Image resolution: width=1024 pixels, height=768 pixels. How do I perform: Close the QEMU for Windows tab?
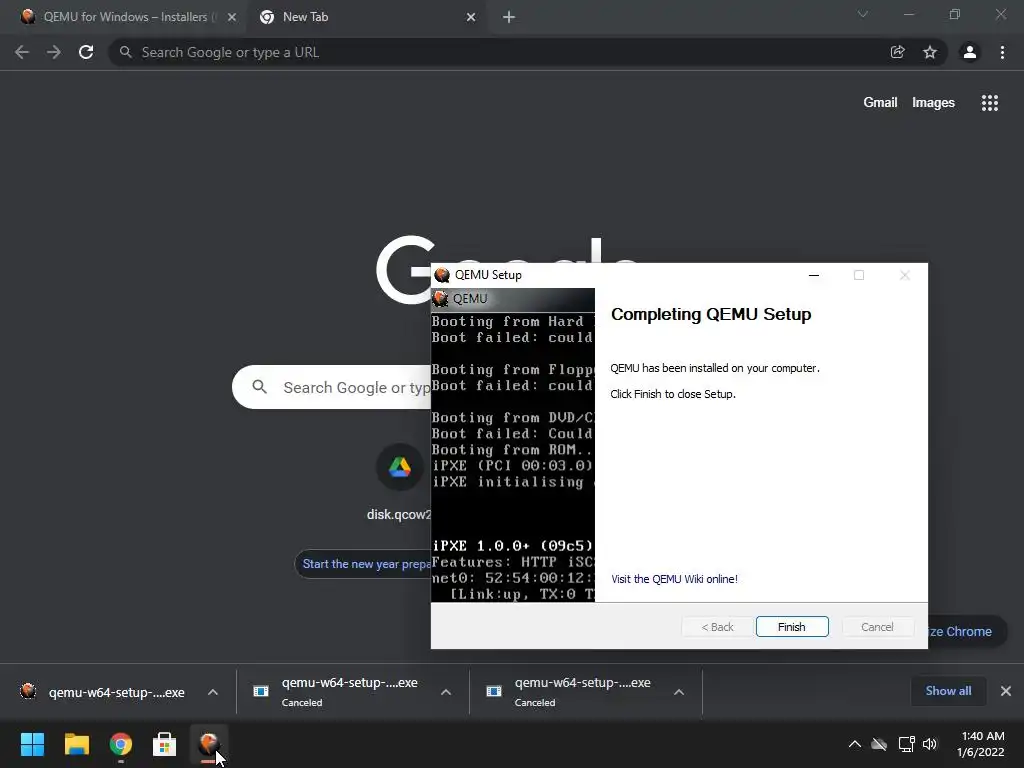pos(232,18)
